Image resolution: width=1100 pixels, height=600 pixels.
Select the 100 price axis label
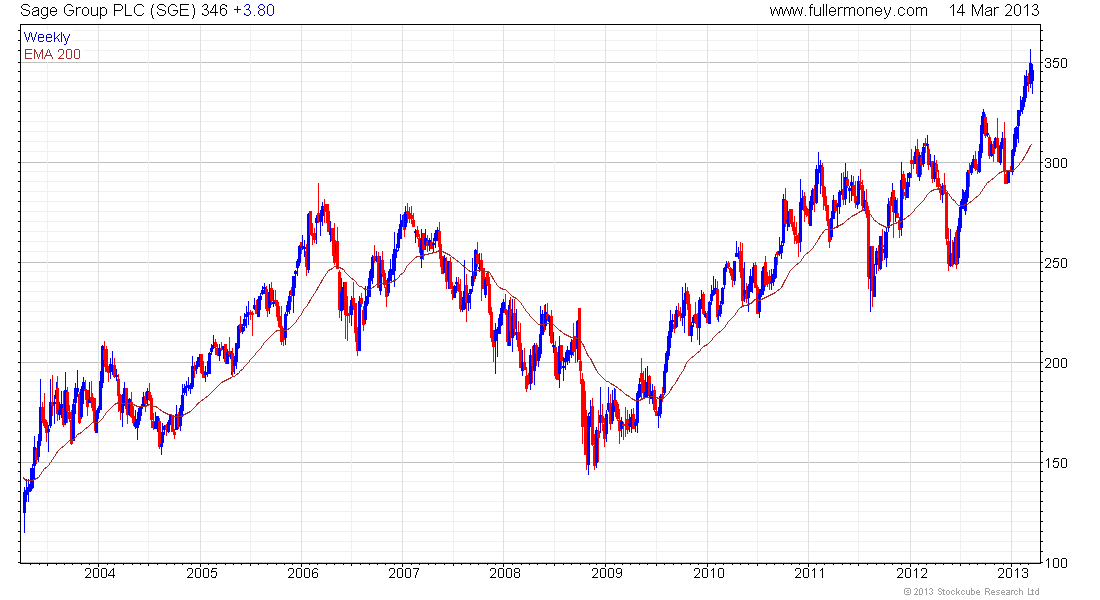pos(1056,563)
